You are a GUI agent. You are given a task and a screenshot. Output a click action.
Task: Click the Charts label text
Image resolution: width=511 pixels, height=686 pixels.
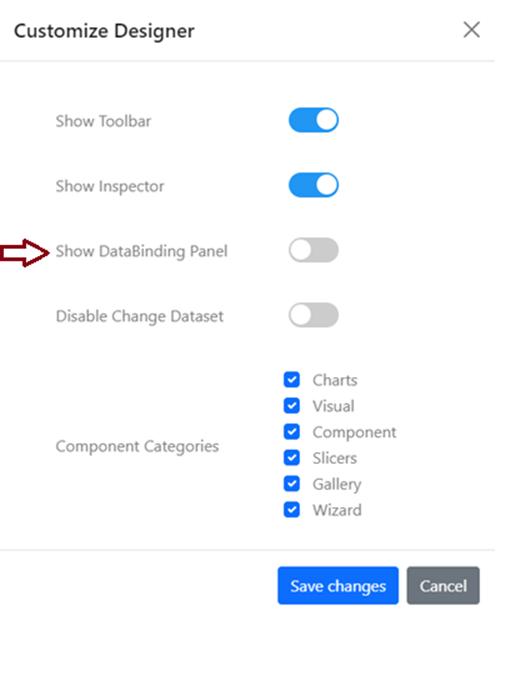click(x=335, y=380)
